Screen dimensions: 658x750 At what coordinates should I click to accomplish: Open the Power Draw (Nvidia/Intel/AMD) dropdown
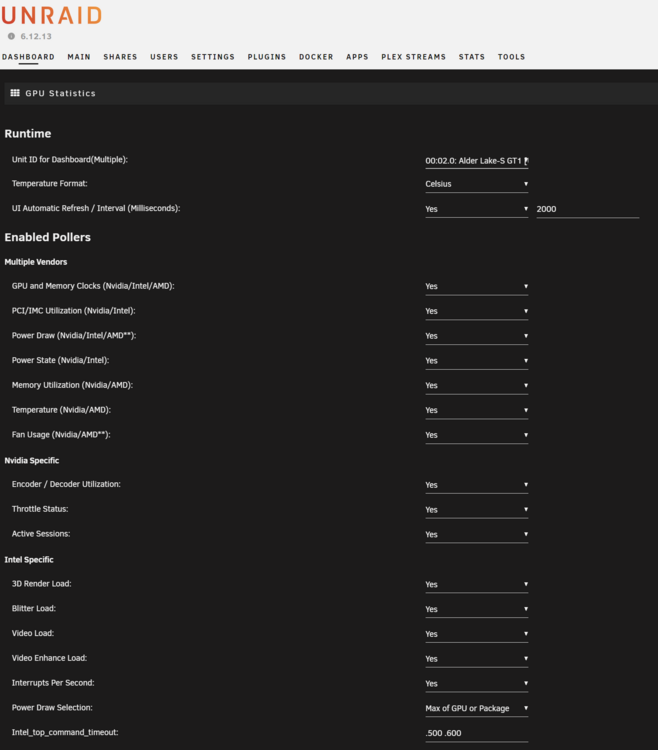(477, 336)
